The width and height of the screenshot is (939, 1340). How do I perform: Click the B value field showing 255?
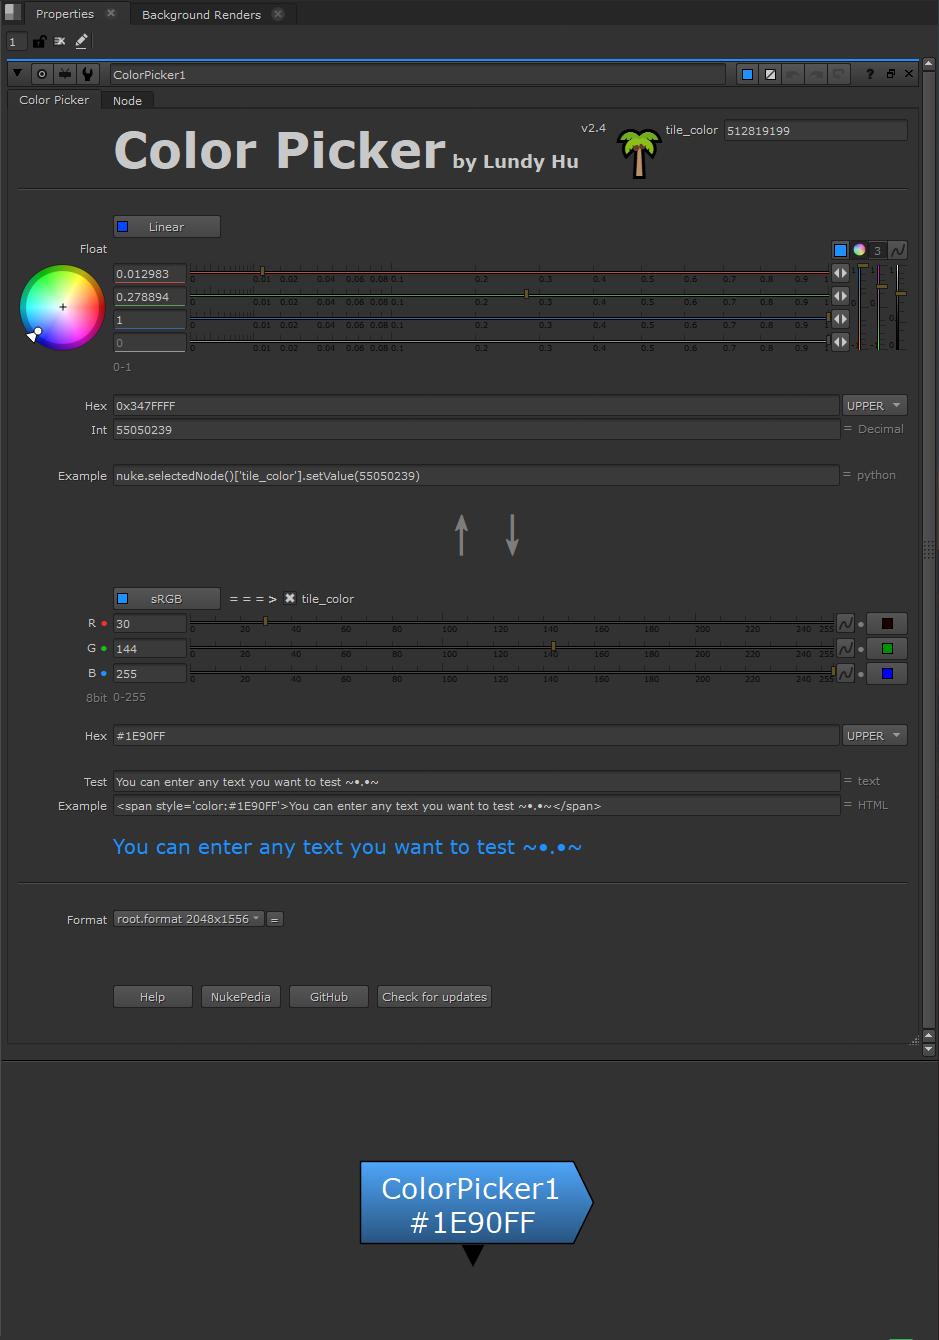(x=150, y=674)
